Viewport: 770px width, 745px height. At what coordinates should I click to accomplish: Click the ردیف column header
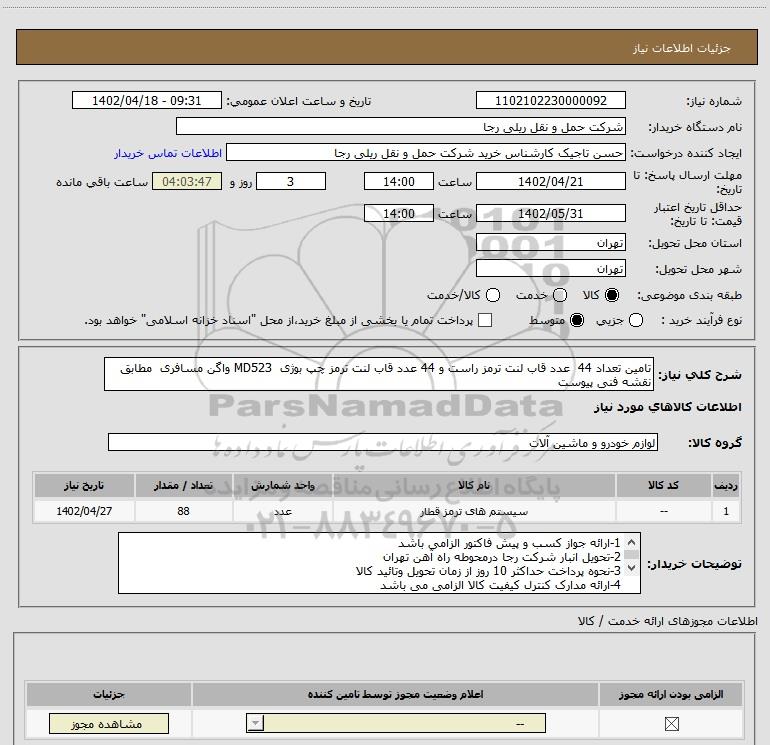(x=726, y=485)
